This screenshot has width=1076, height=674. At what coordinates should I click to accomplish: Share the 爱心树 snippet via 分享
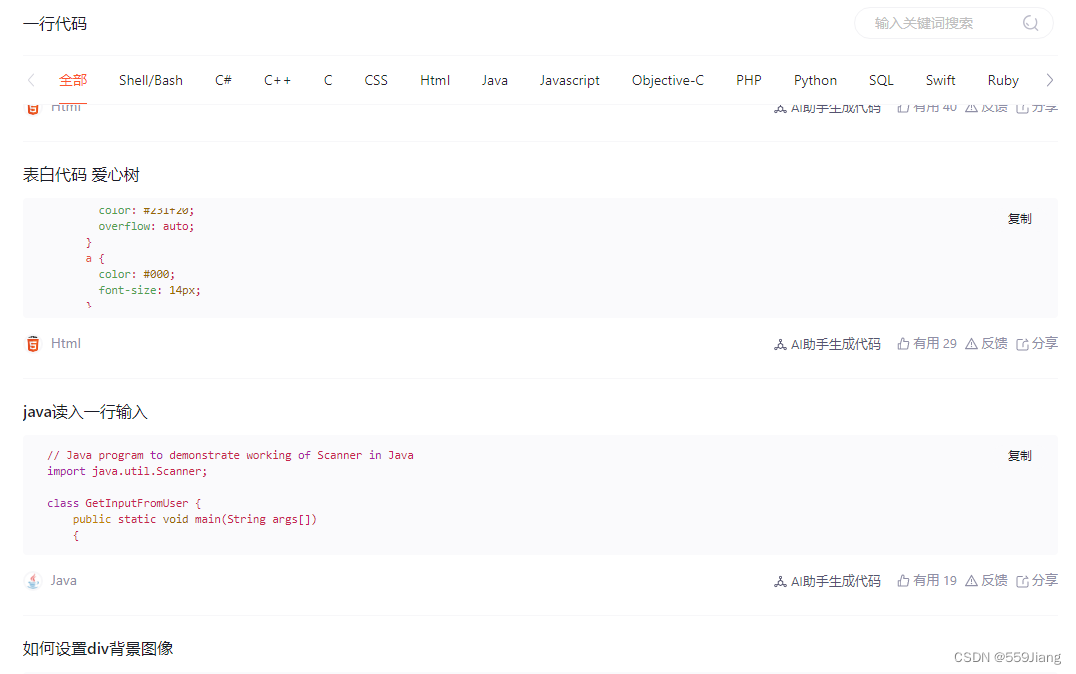1037,344
